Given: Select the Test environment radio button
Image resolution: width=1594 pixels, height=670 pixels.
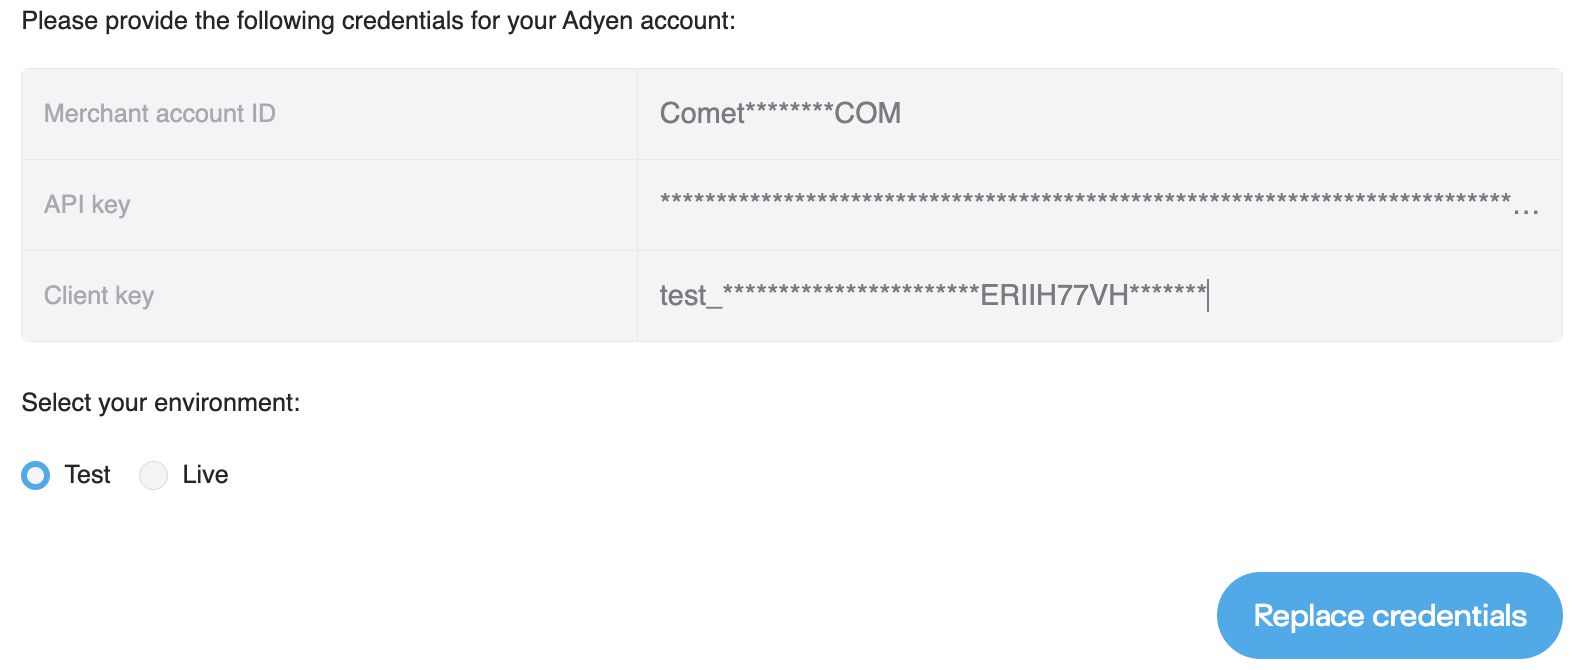Looking at the screenshot, I should (36, 475).
